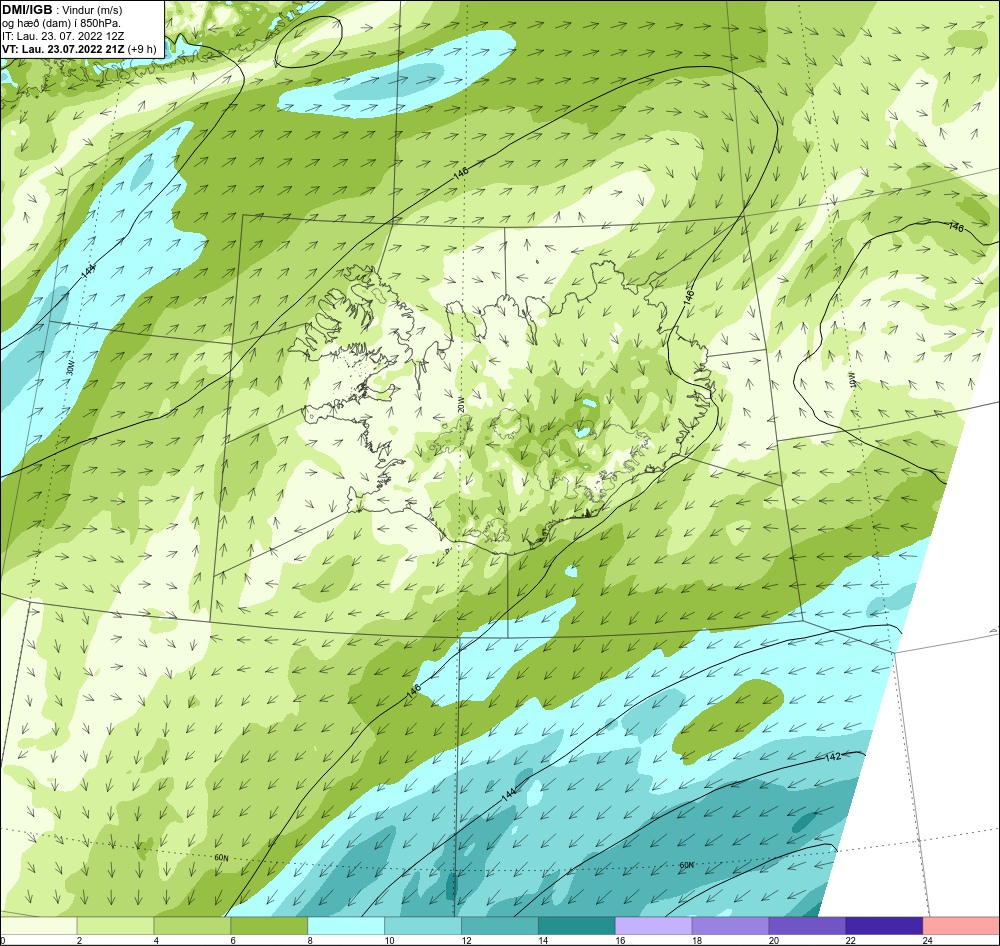The width and height of the screenshot is (1000, 946).
Task: Pick the 4–6 m/s green legend swatch
Action: (x=192, y=925)
